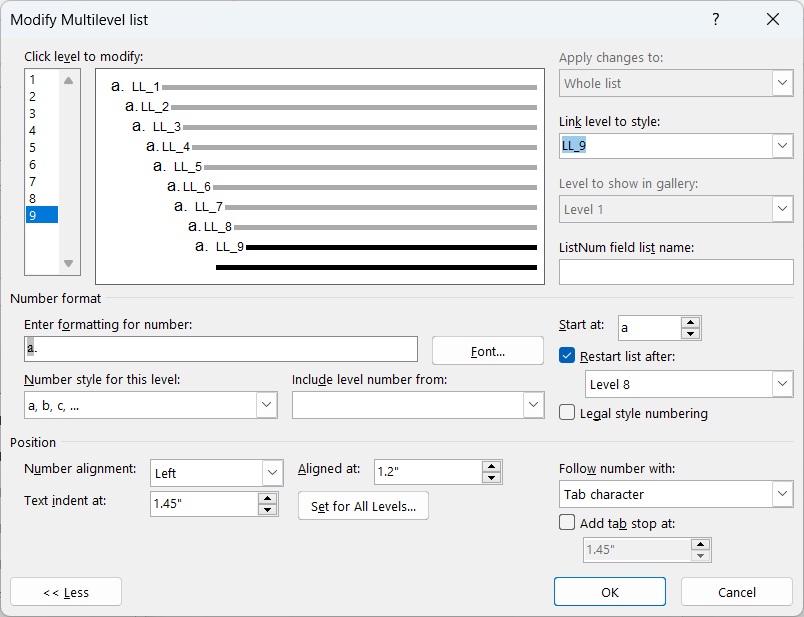Image resolution: width=804 pixels, height=617 pixels.
Task: Collapse the dialog with the Less button
Action: (x=66, y=592)
